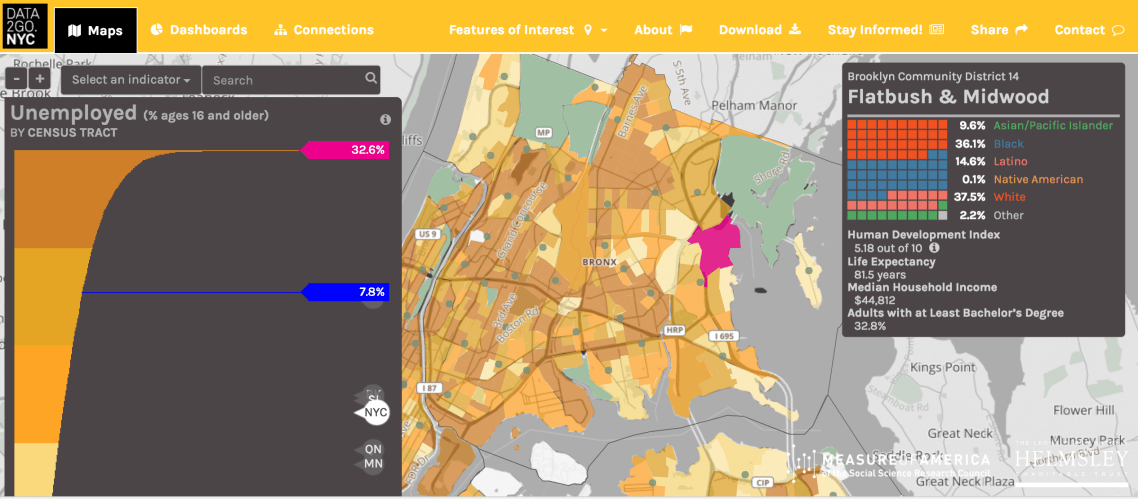Image resolution: width=1138 pixels, height=499 pixels.
Task: Click info icon next to Human Development Index
Action: point(934,248)
